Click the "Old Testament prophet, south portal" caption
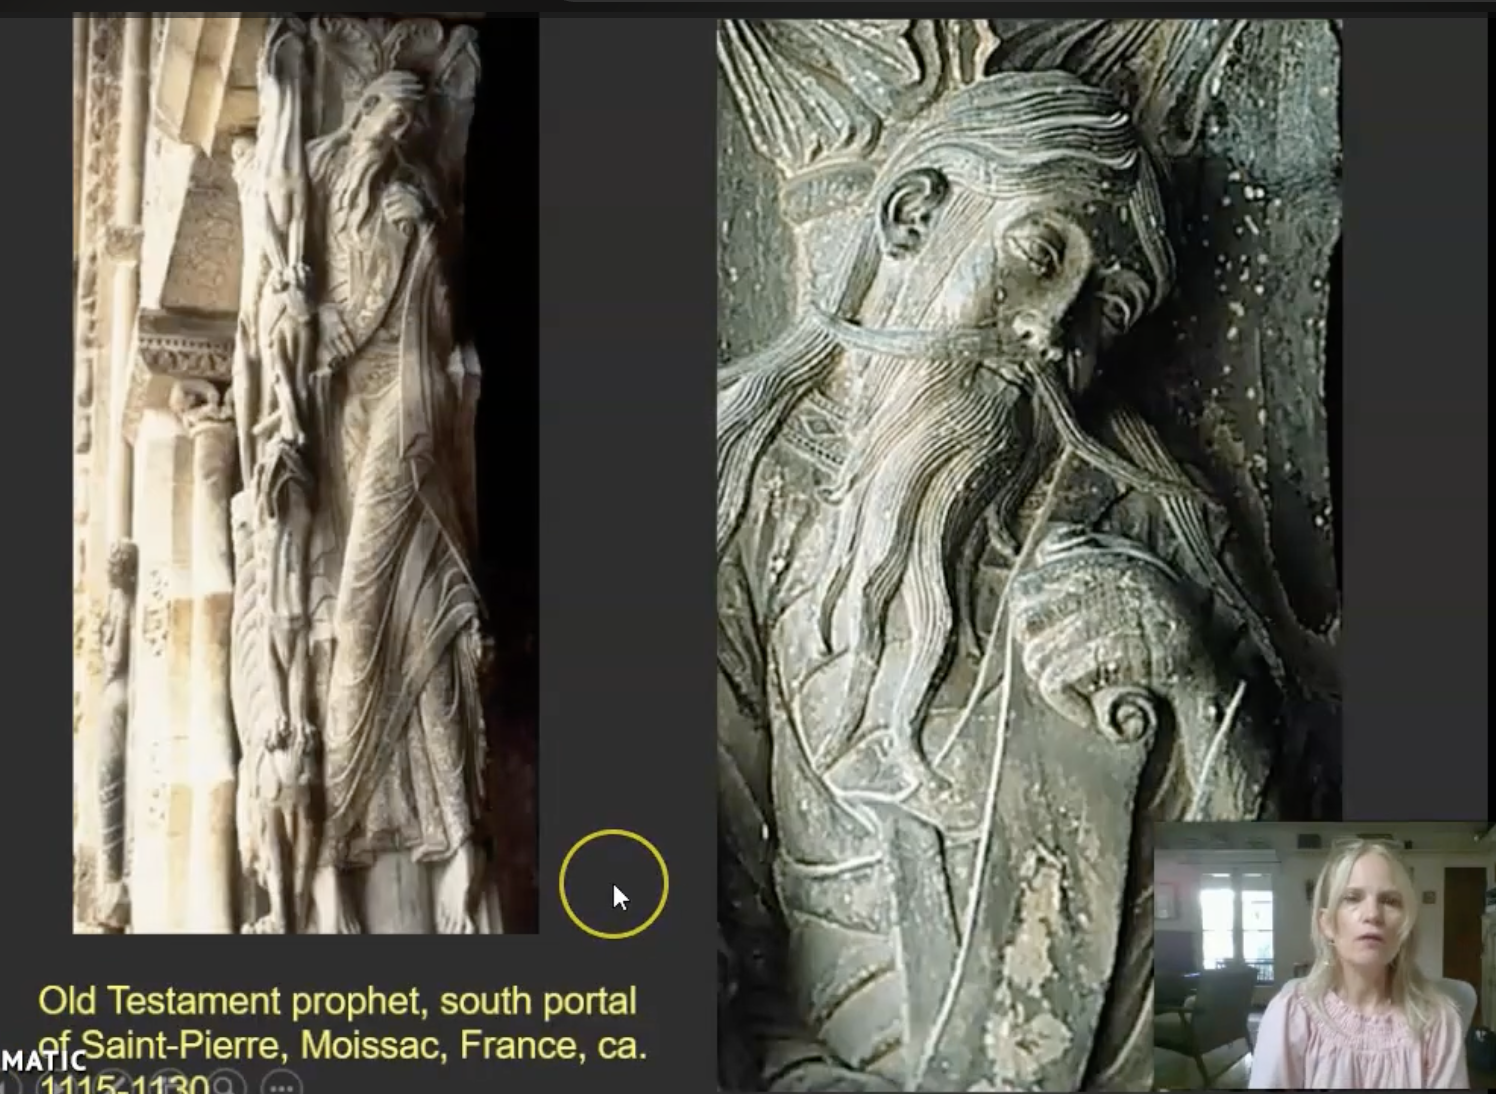This screenshot has width=1496, height=1094. coord(337,1001)
